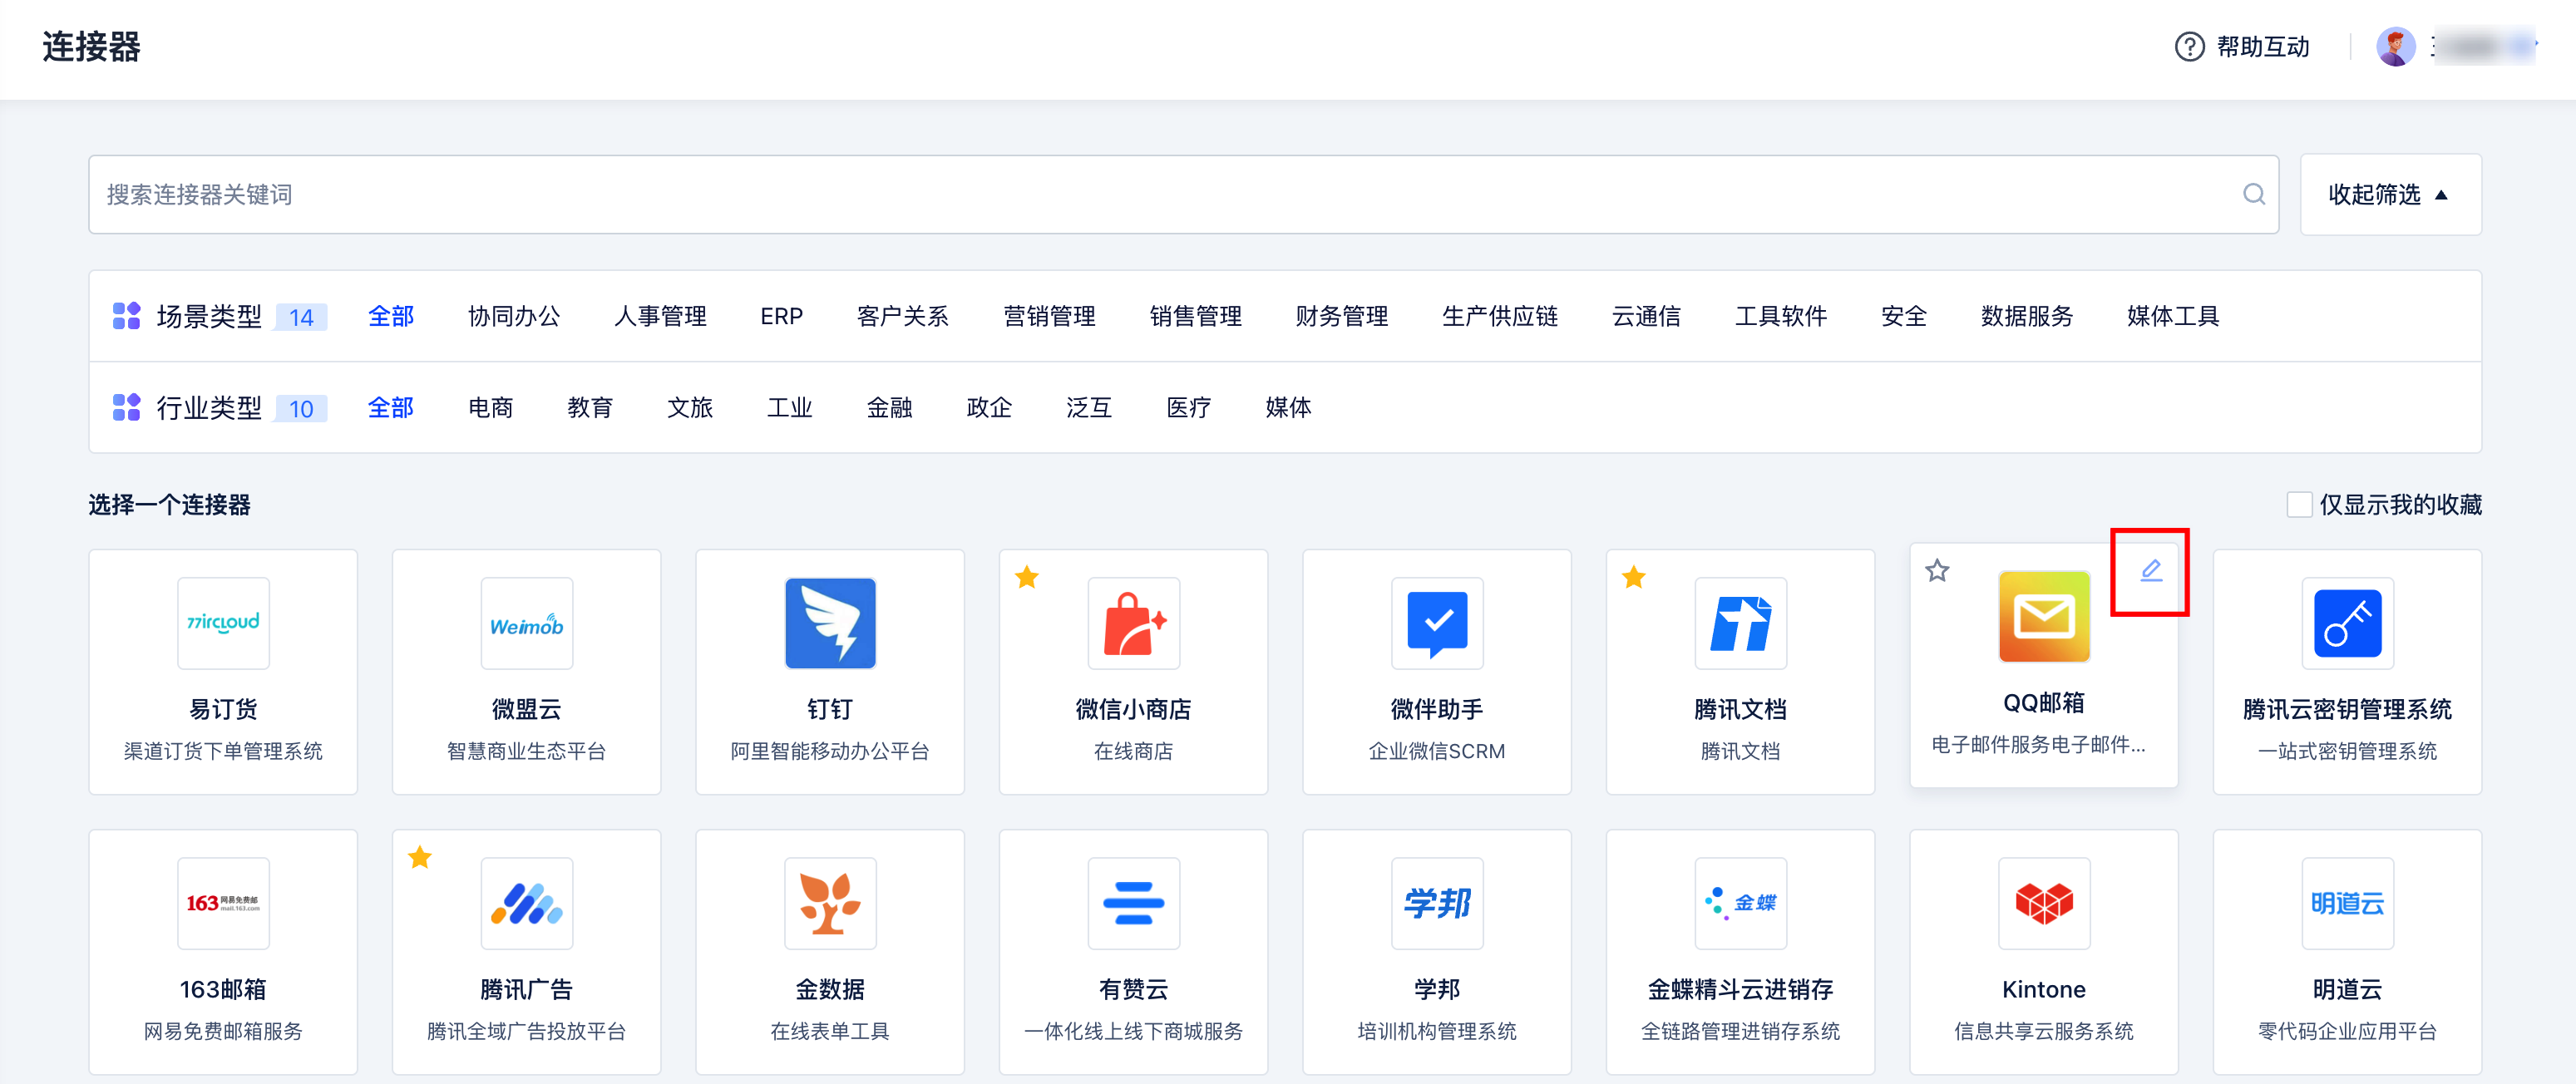The image size is (2576, 1084).
Task: Filter by 电商 industry
Action: pyautogui.click(x=490, y=407)
